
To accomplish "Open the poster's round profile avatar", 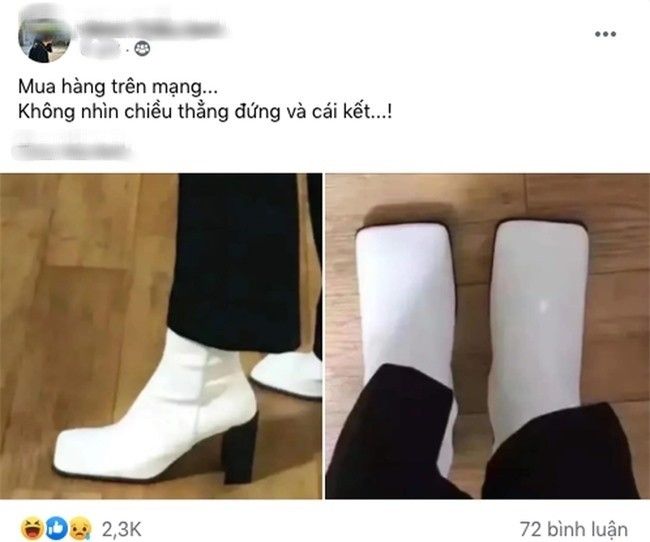I will 44,40.
